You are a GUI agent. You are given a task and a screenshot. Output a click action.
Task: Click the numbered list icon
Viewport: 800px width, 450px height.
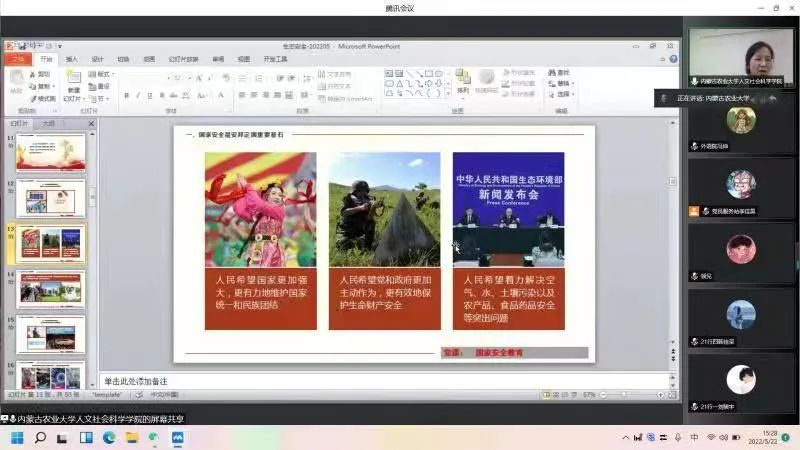point(259,78)
